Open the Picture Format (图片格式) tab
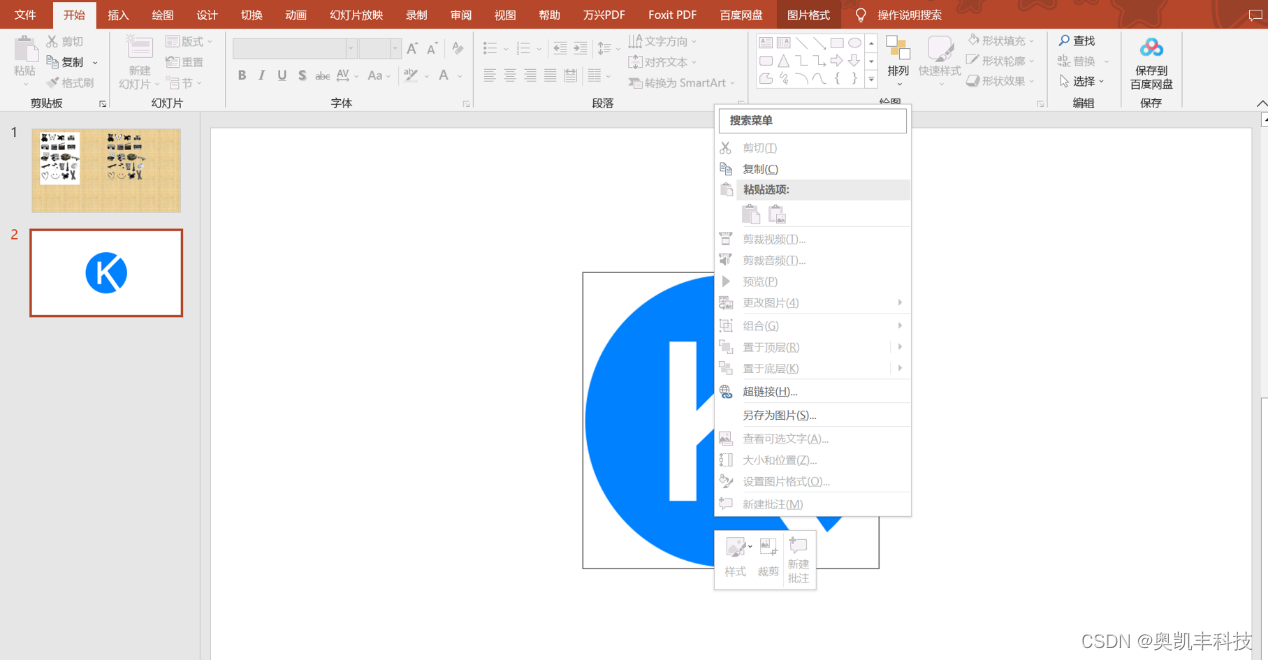The height and width of the screenshot is (660, 1268). tap(808, 15)
